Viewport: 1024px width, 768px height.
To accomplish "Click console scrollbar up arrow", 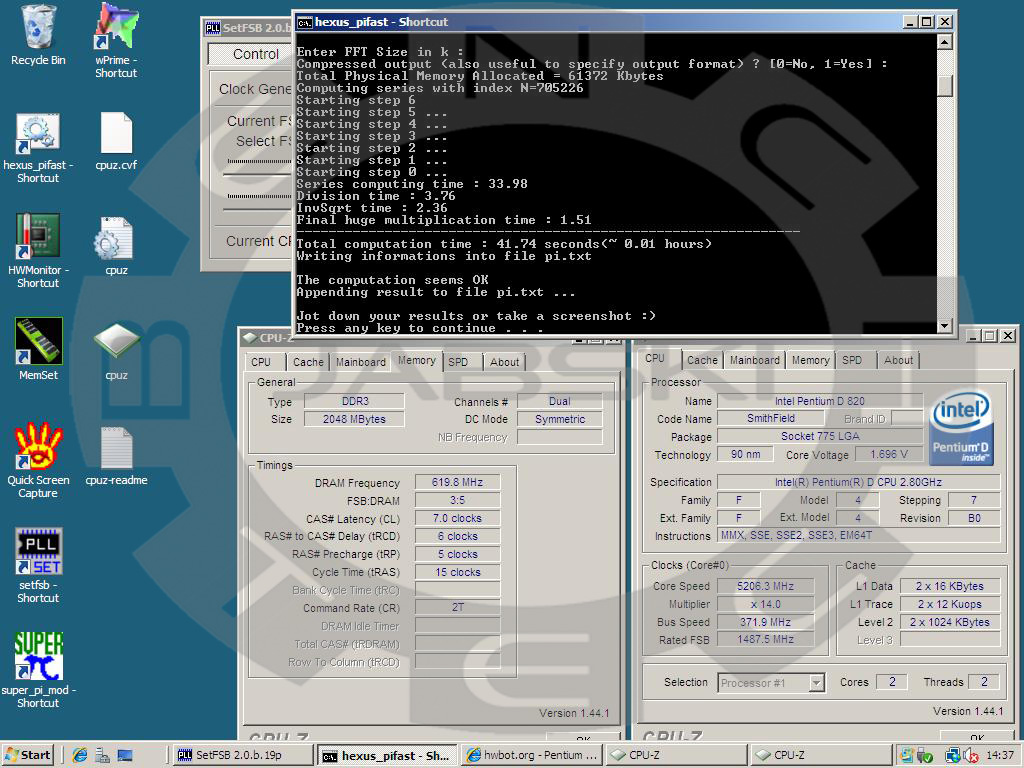I will (x=944, y=42).
